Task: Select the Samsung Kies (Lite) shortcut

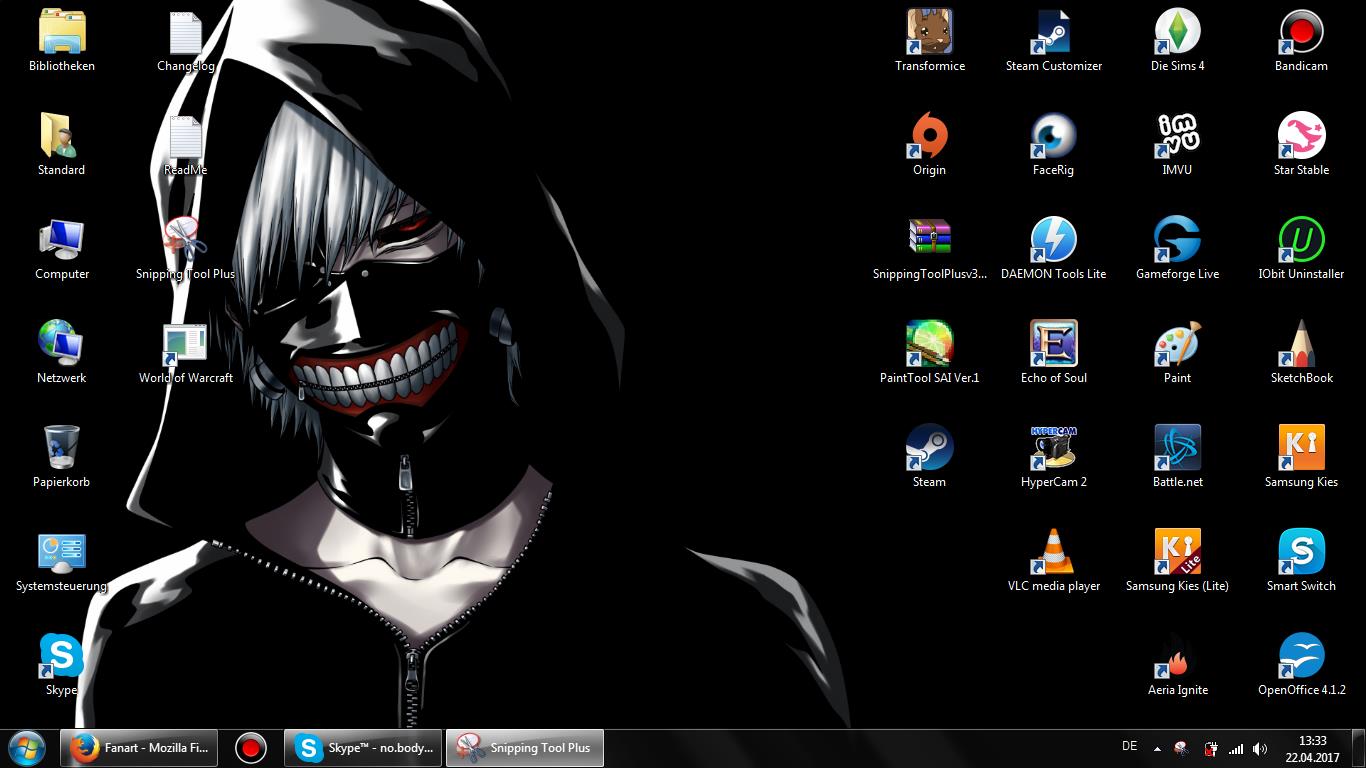Action: pos(1178,561)
